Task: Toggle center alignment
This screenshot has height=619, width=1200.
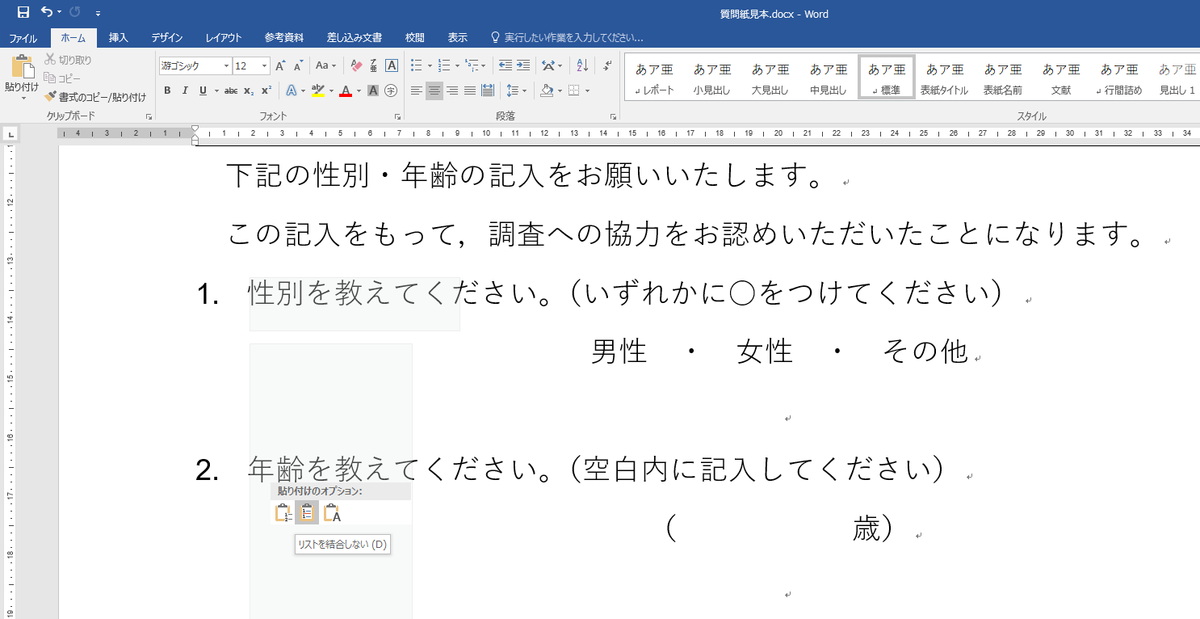Action: pyautogui.click(x=434, y=90)
